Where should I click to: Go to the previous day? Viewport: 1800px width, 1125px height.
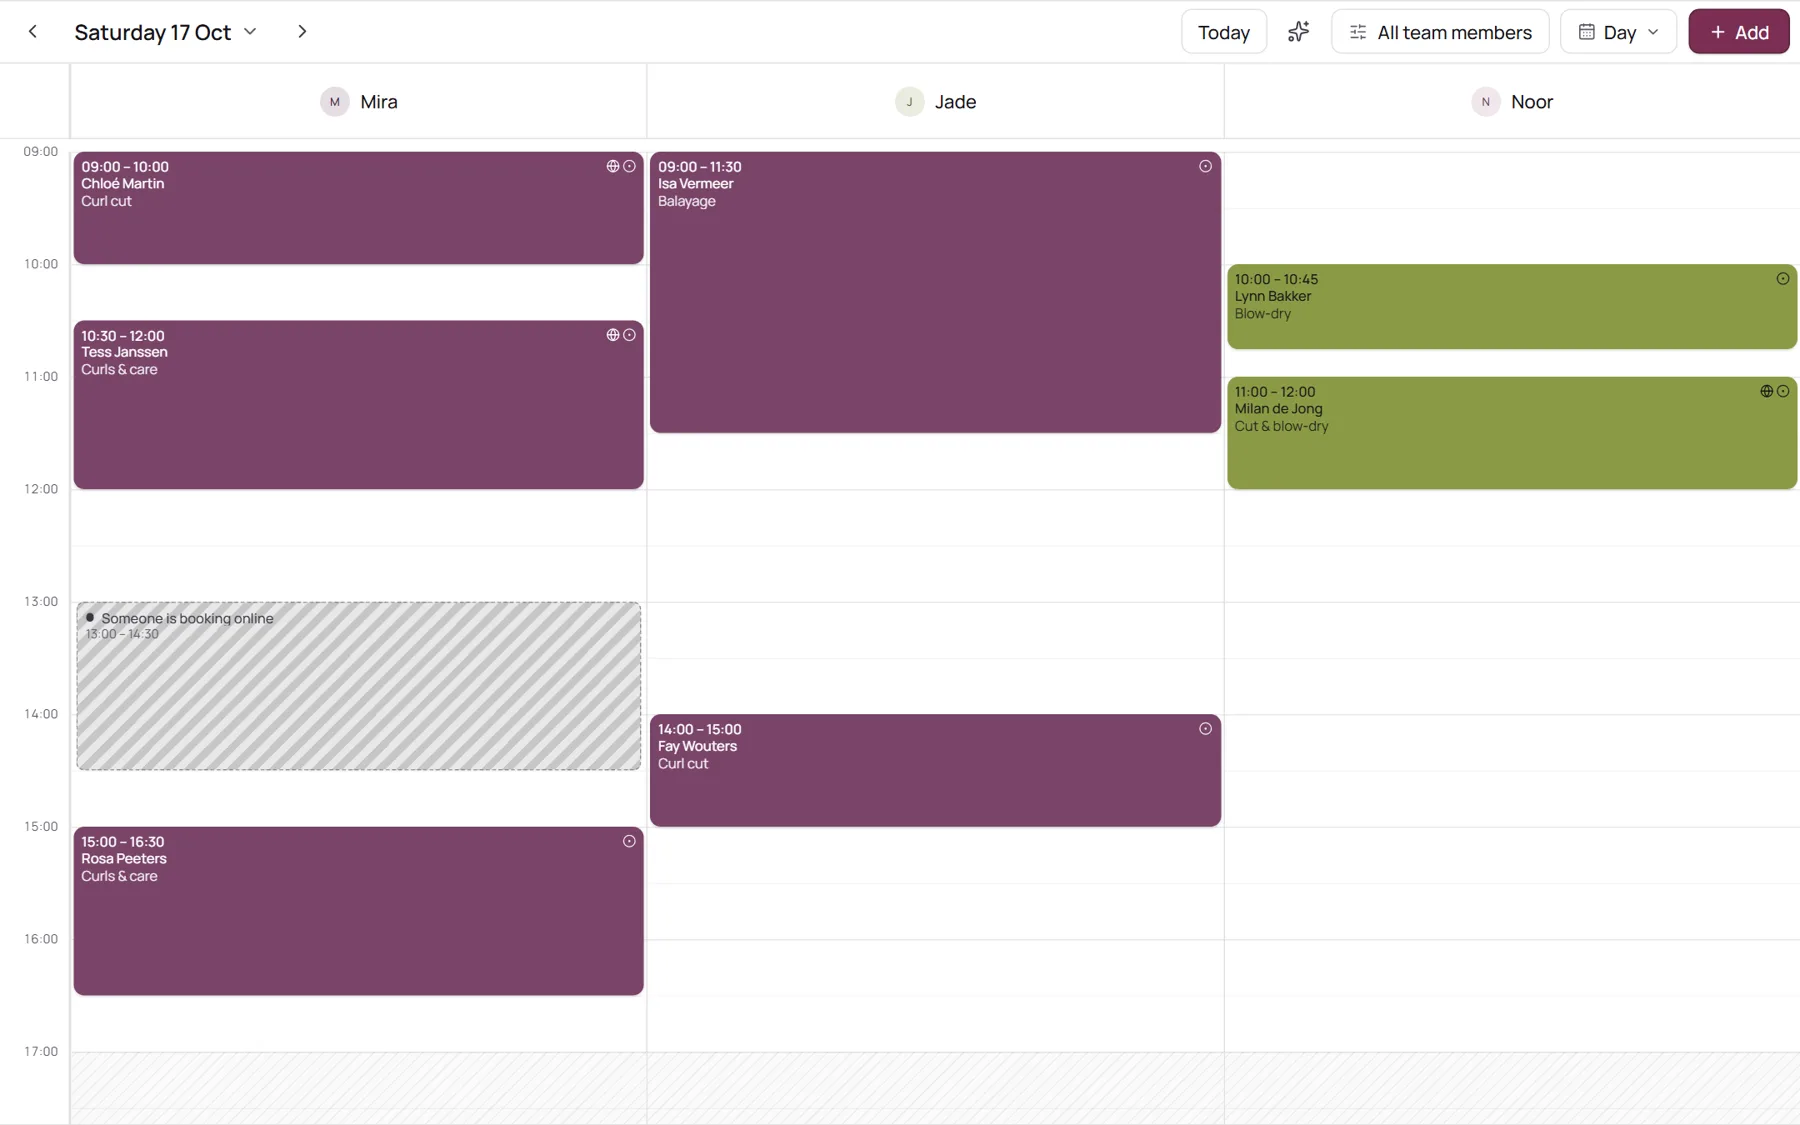coord(33,32)
